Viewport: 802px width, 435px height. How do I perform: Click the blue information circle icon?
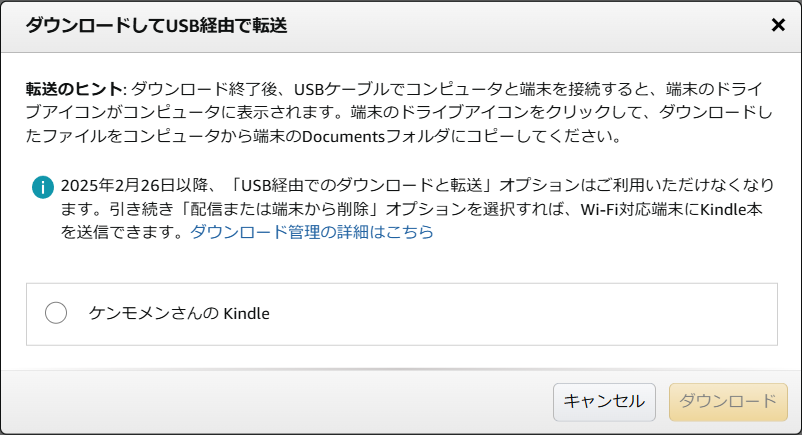click(x=42, y=187)
